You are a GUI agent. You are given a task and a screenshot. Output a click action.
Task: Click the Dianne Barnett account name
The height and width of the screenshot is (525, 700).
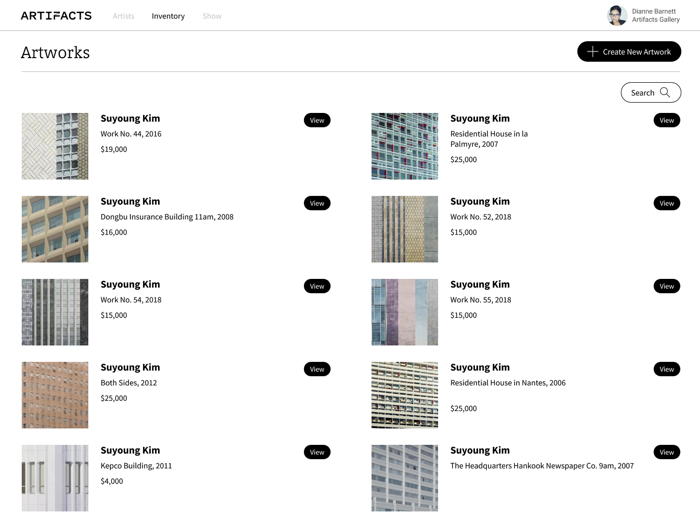(x=653, y=11)
